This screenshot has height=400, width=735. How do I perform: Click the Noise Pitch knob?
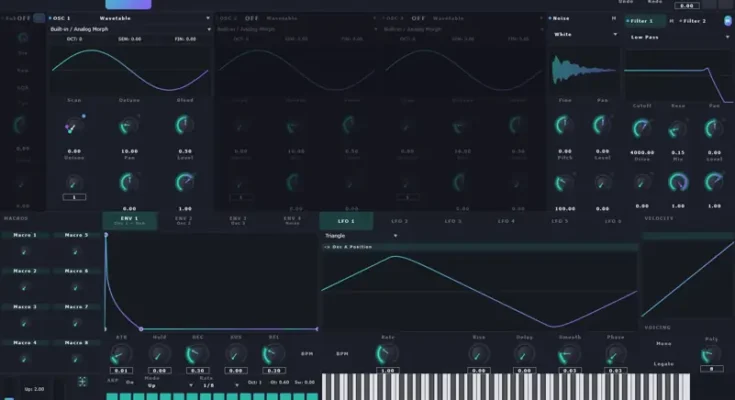pos(564,183)
